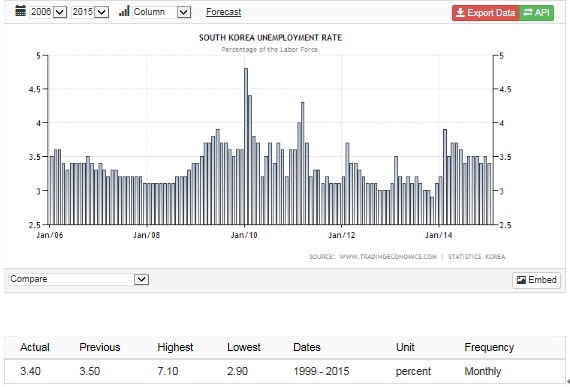Open the end year 2015 dropdown
The image size is (570, 387).
point(90,12)
